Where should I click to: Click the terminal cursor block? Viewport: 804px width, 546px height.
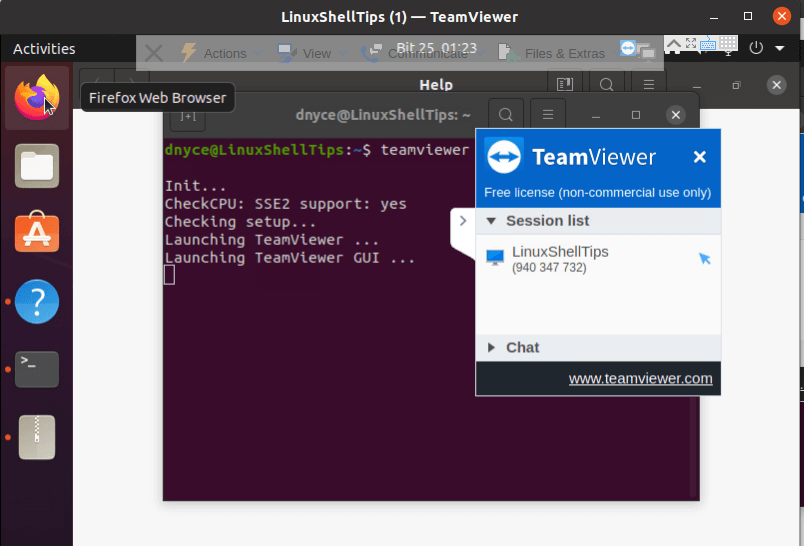pyautogui.click(x=169, y=275)
